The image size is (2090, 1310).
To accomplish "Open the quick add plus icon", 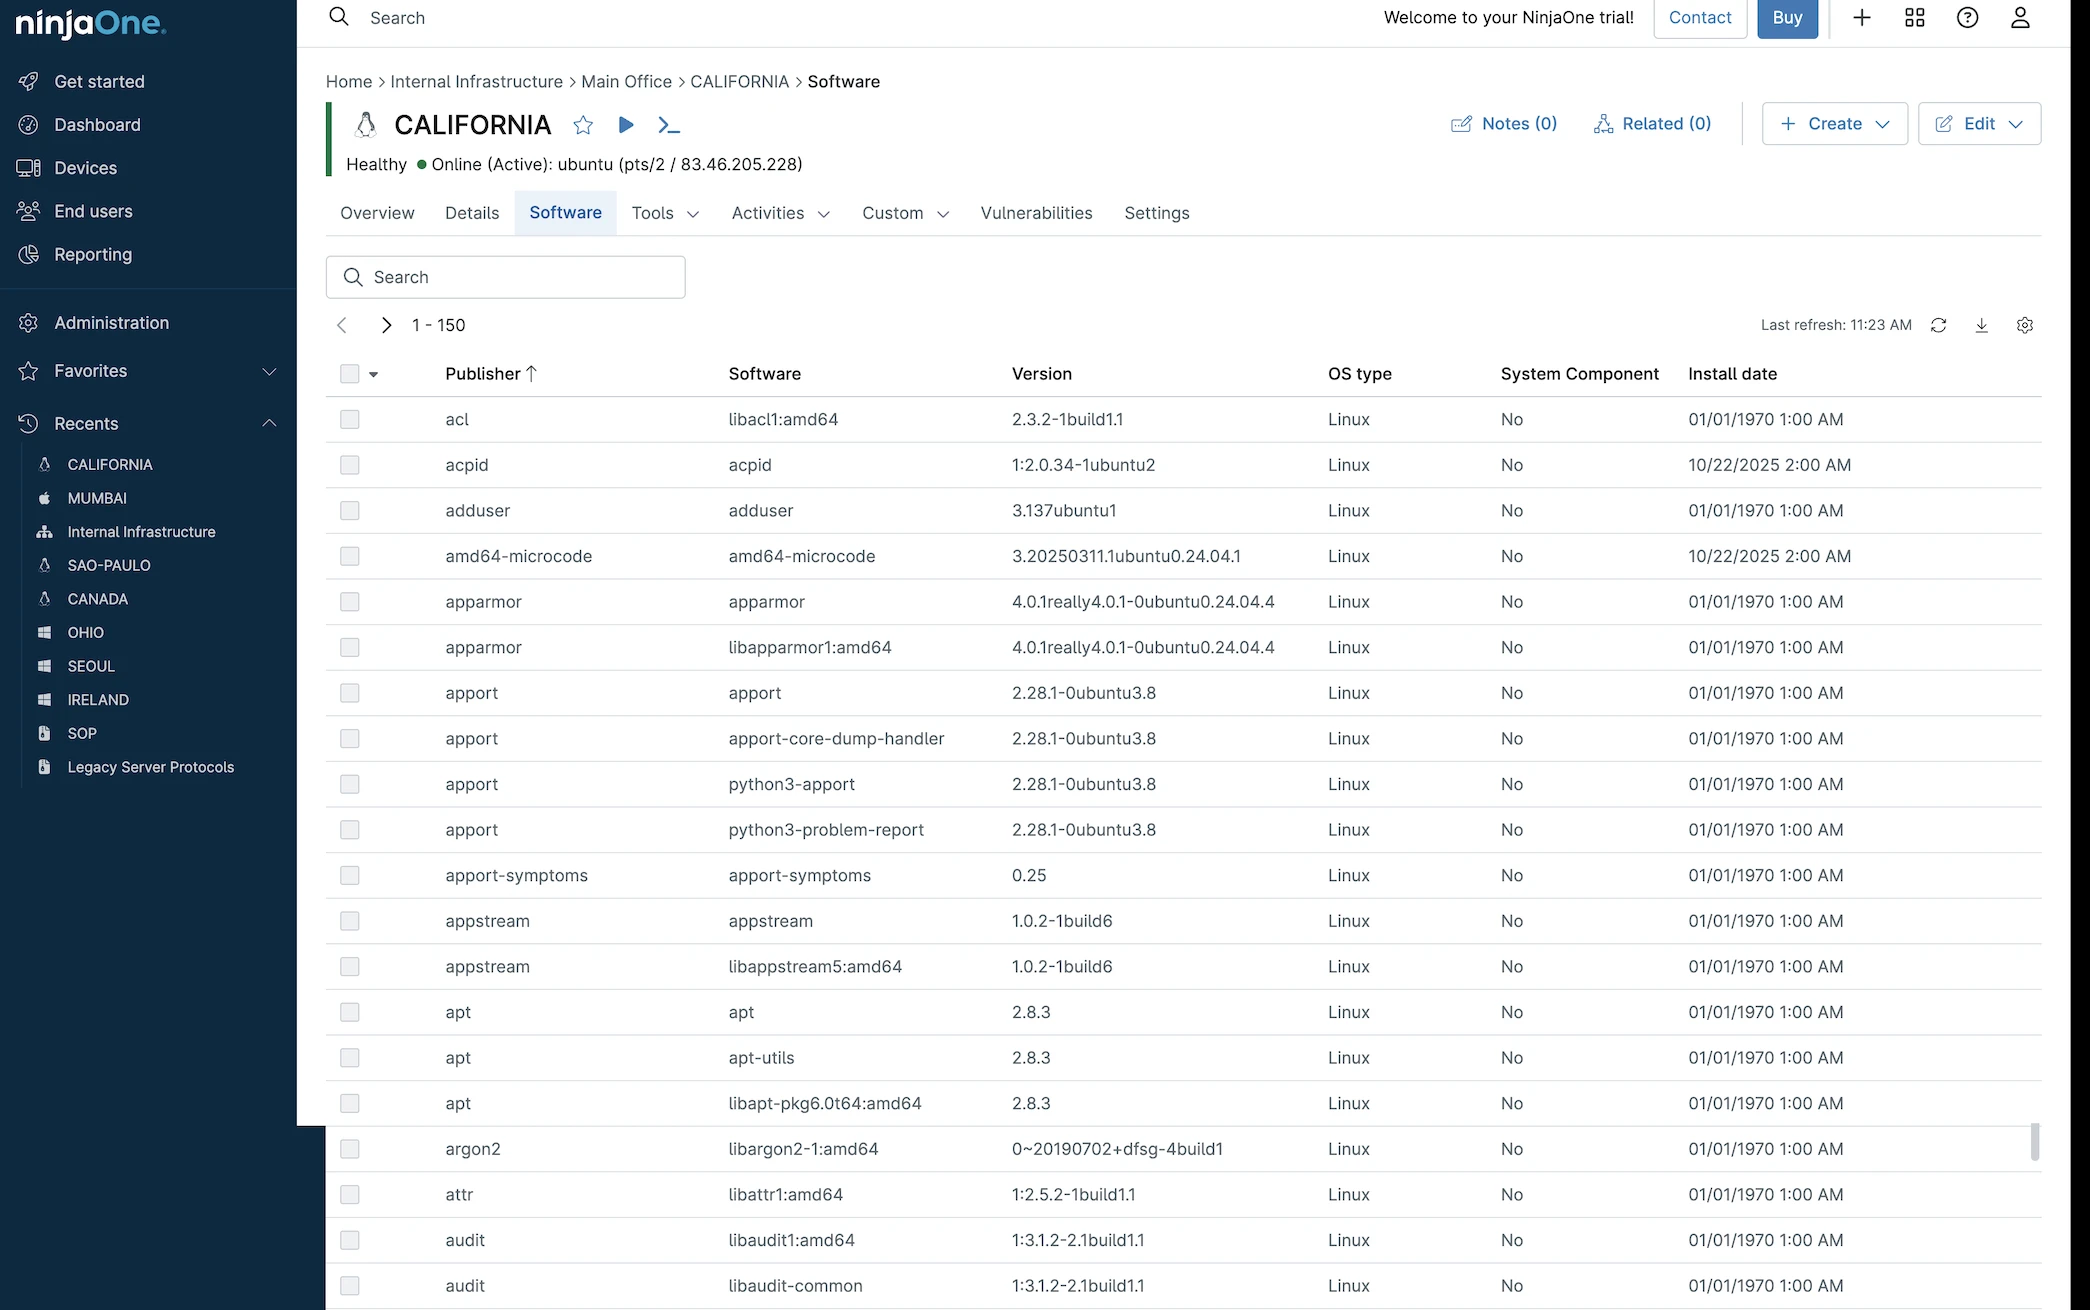I will tap(1862, 17).
